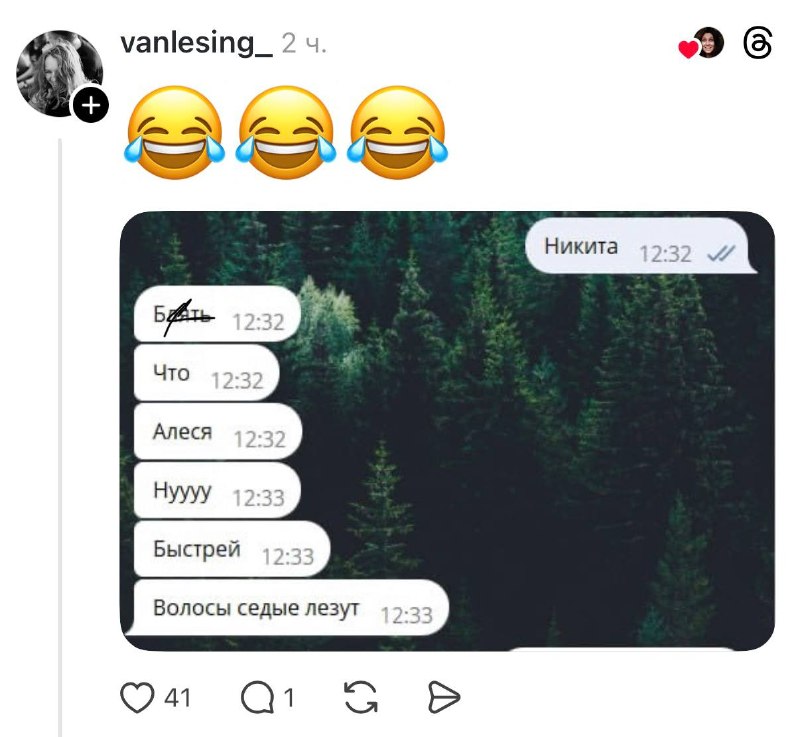800x737 pixels.
Task: Repost using the circular arrows icon
Action: tap(360, 697)
